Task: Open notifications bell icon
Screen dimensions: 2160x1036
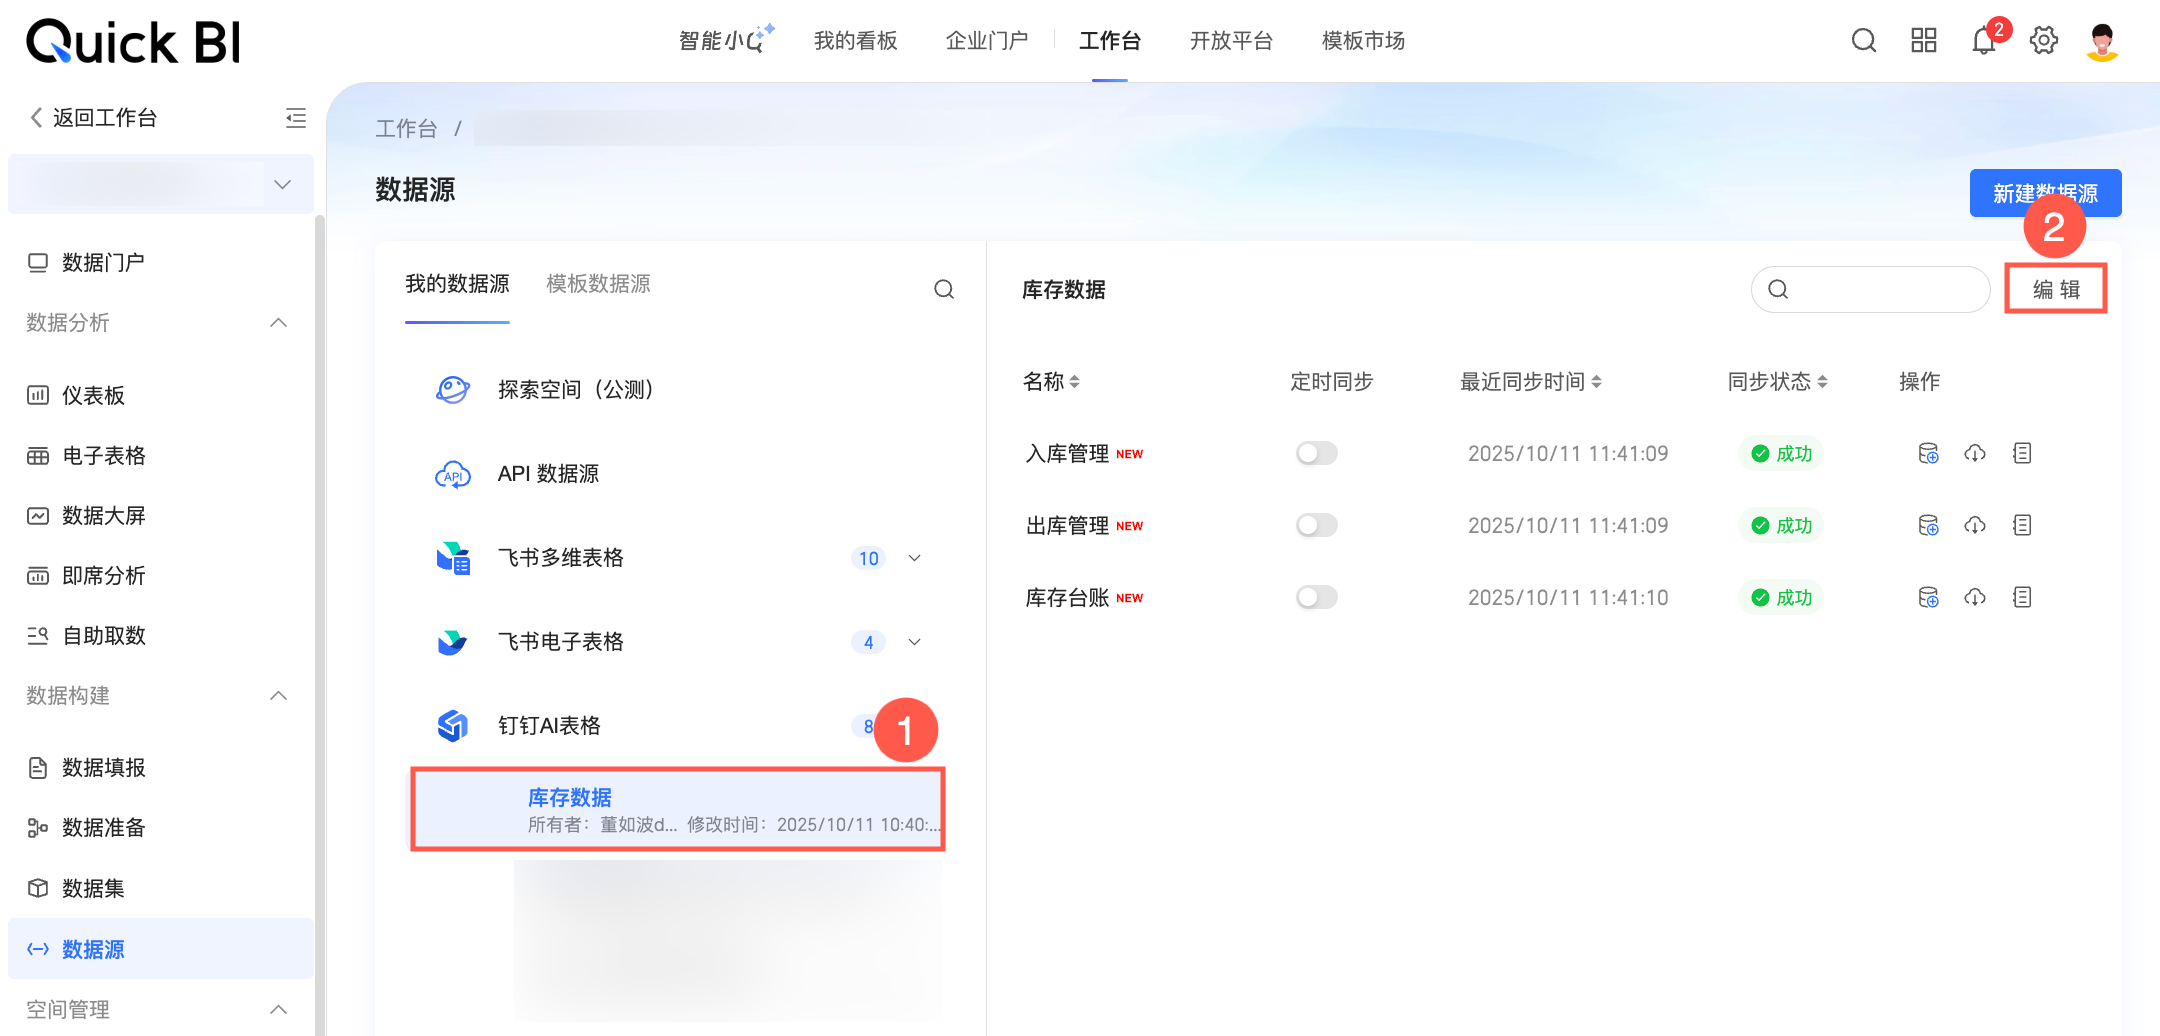Action: coord(1984,41)
